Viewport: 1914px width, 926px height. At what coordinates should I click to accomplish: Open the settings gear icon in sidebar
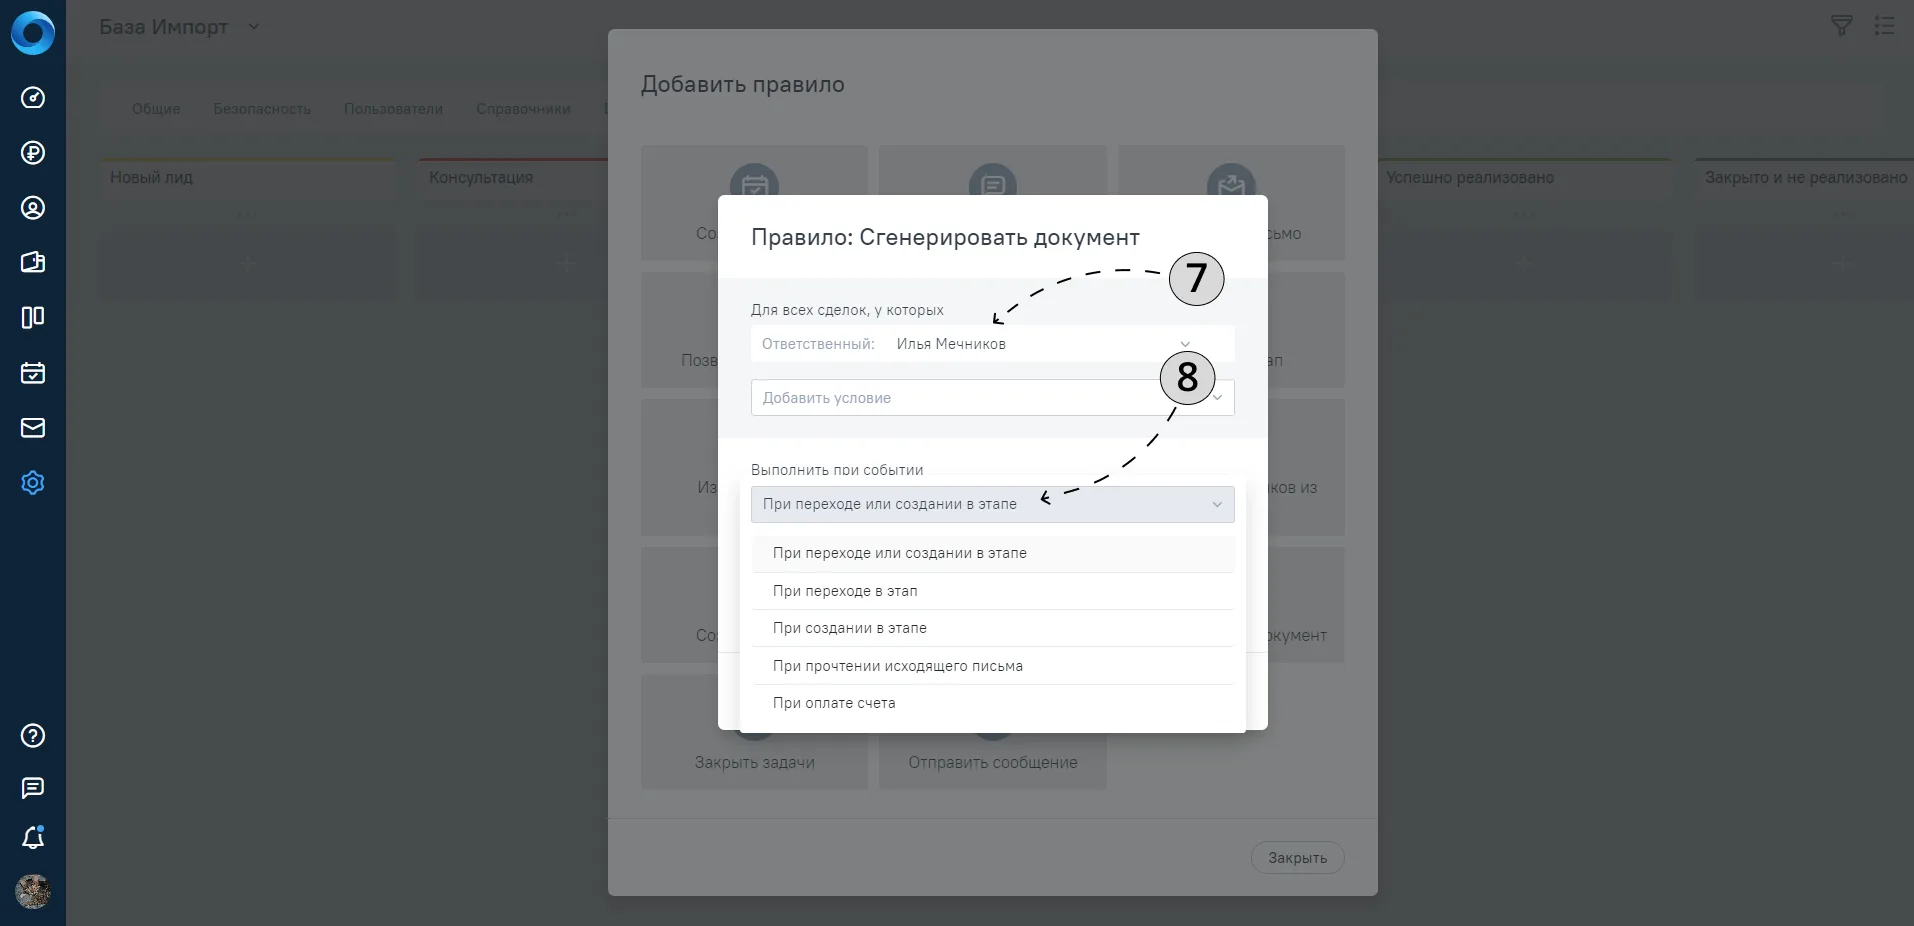pos(33,483)
